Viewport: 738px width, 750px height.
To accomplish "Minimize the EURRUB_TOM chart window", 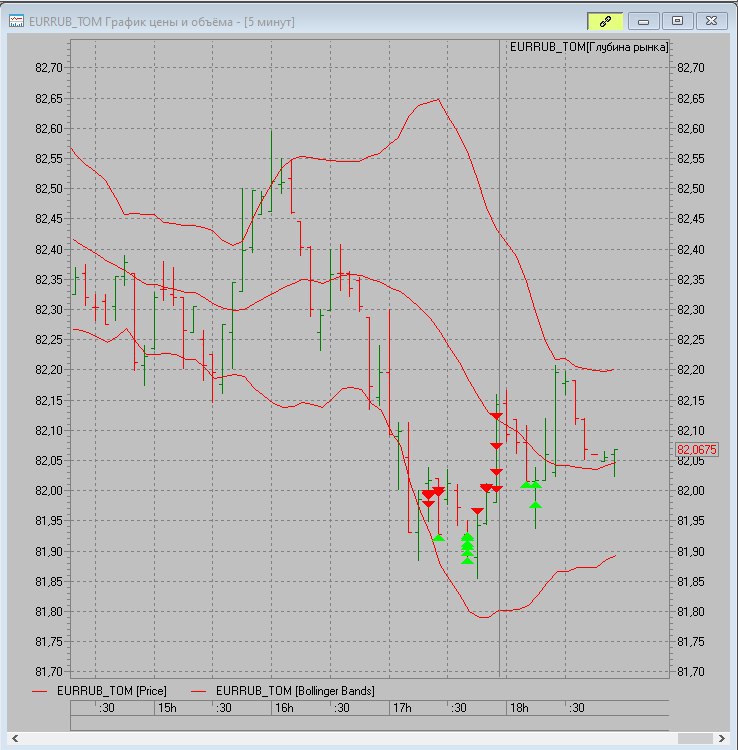I will coord(643,21).
